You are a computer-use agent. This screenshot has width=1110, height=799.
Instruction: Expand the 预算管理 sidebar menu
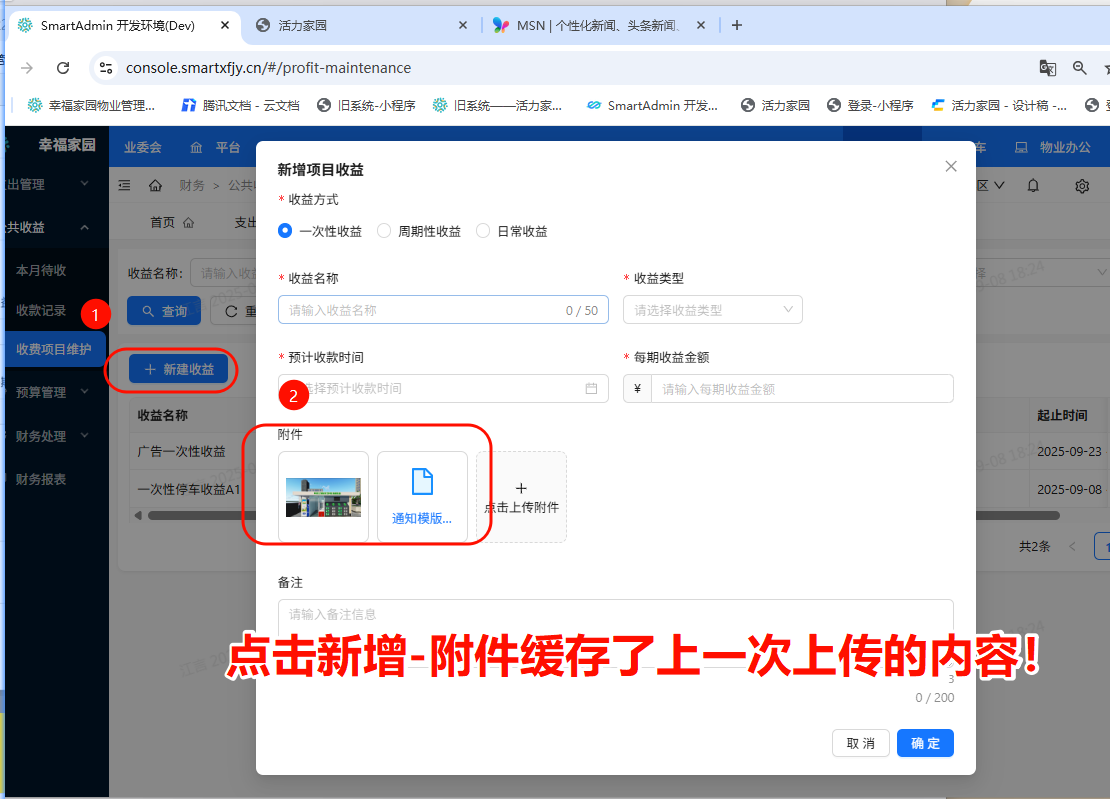click(55, 392)
